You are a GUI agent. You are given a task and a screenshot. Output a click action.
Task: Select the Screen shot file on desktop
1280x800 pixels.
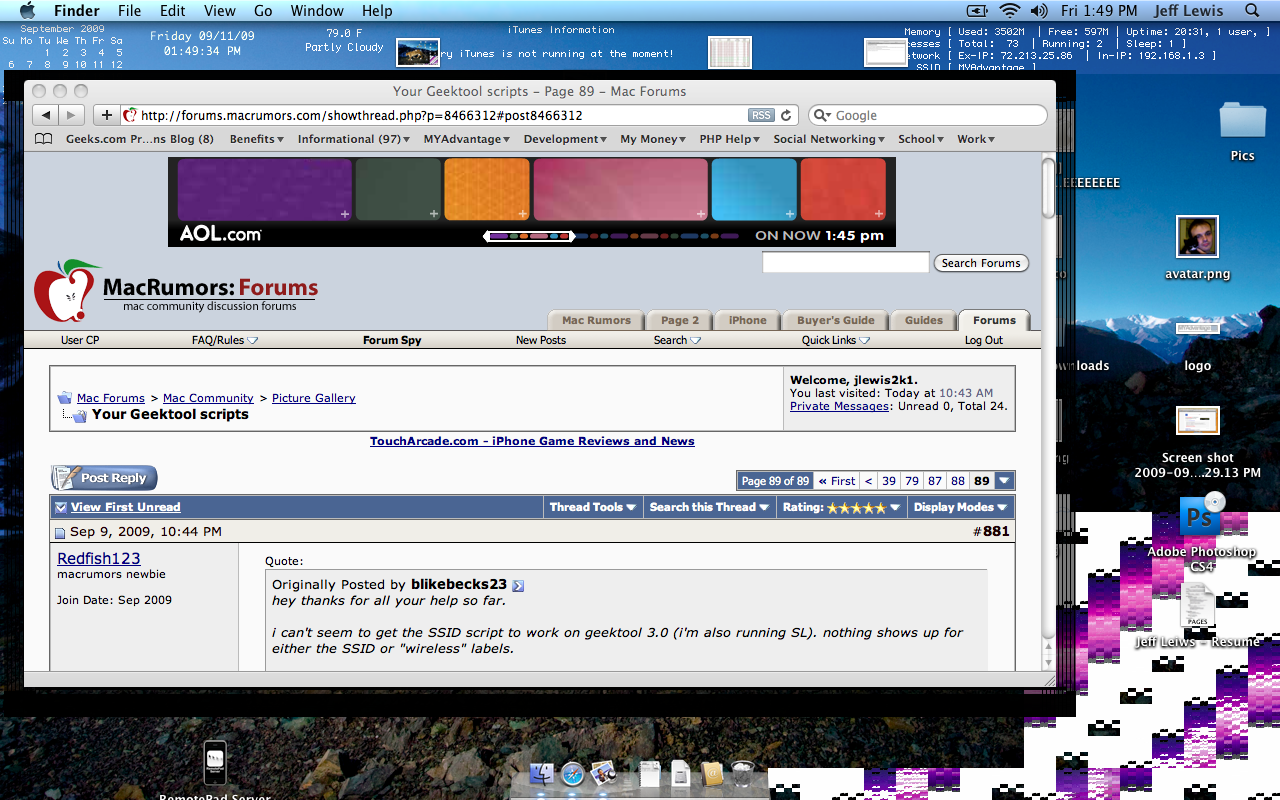(x=1197, y=421)
